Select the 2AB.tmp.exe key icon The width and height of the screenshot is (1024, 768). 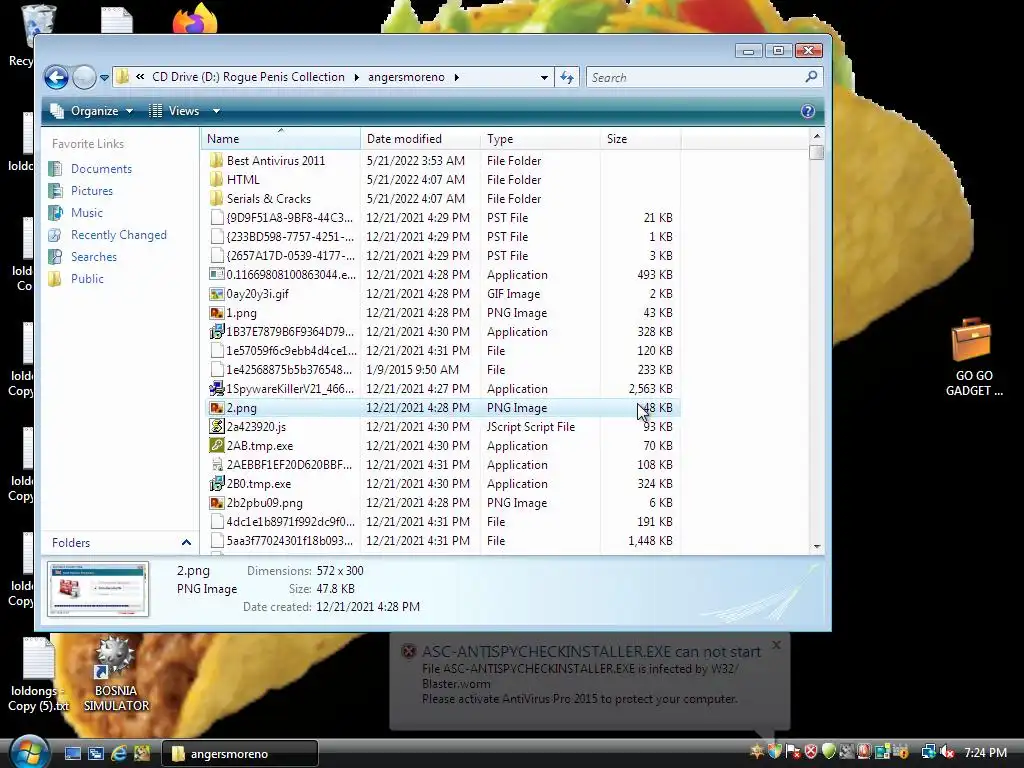tap(217, 445)
